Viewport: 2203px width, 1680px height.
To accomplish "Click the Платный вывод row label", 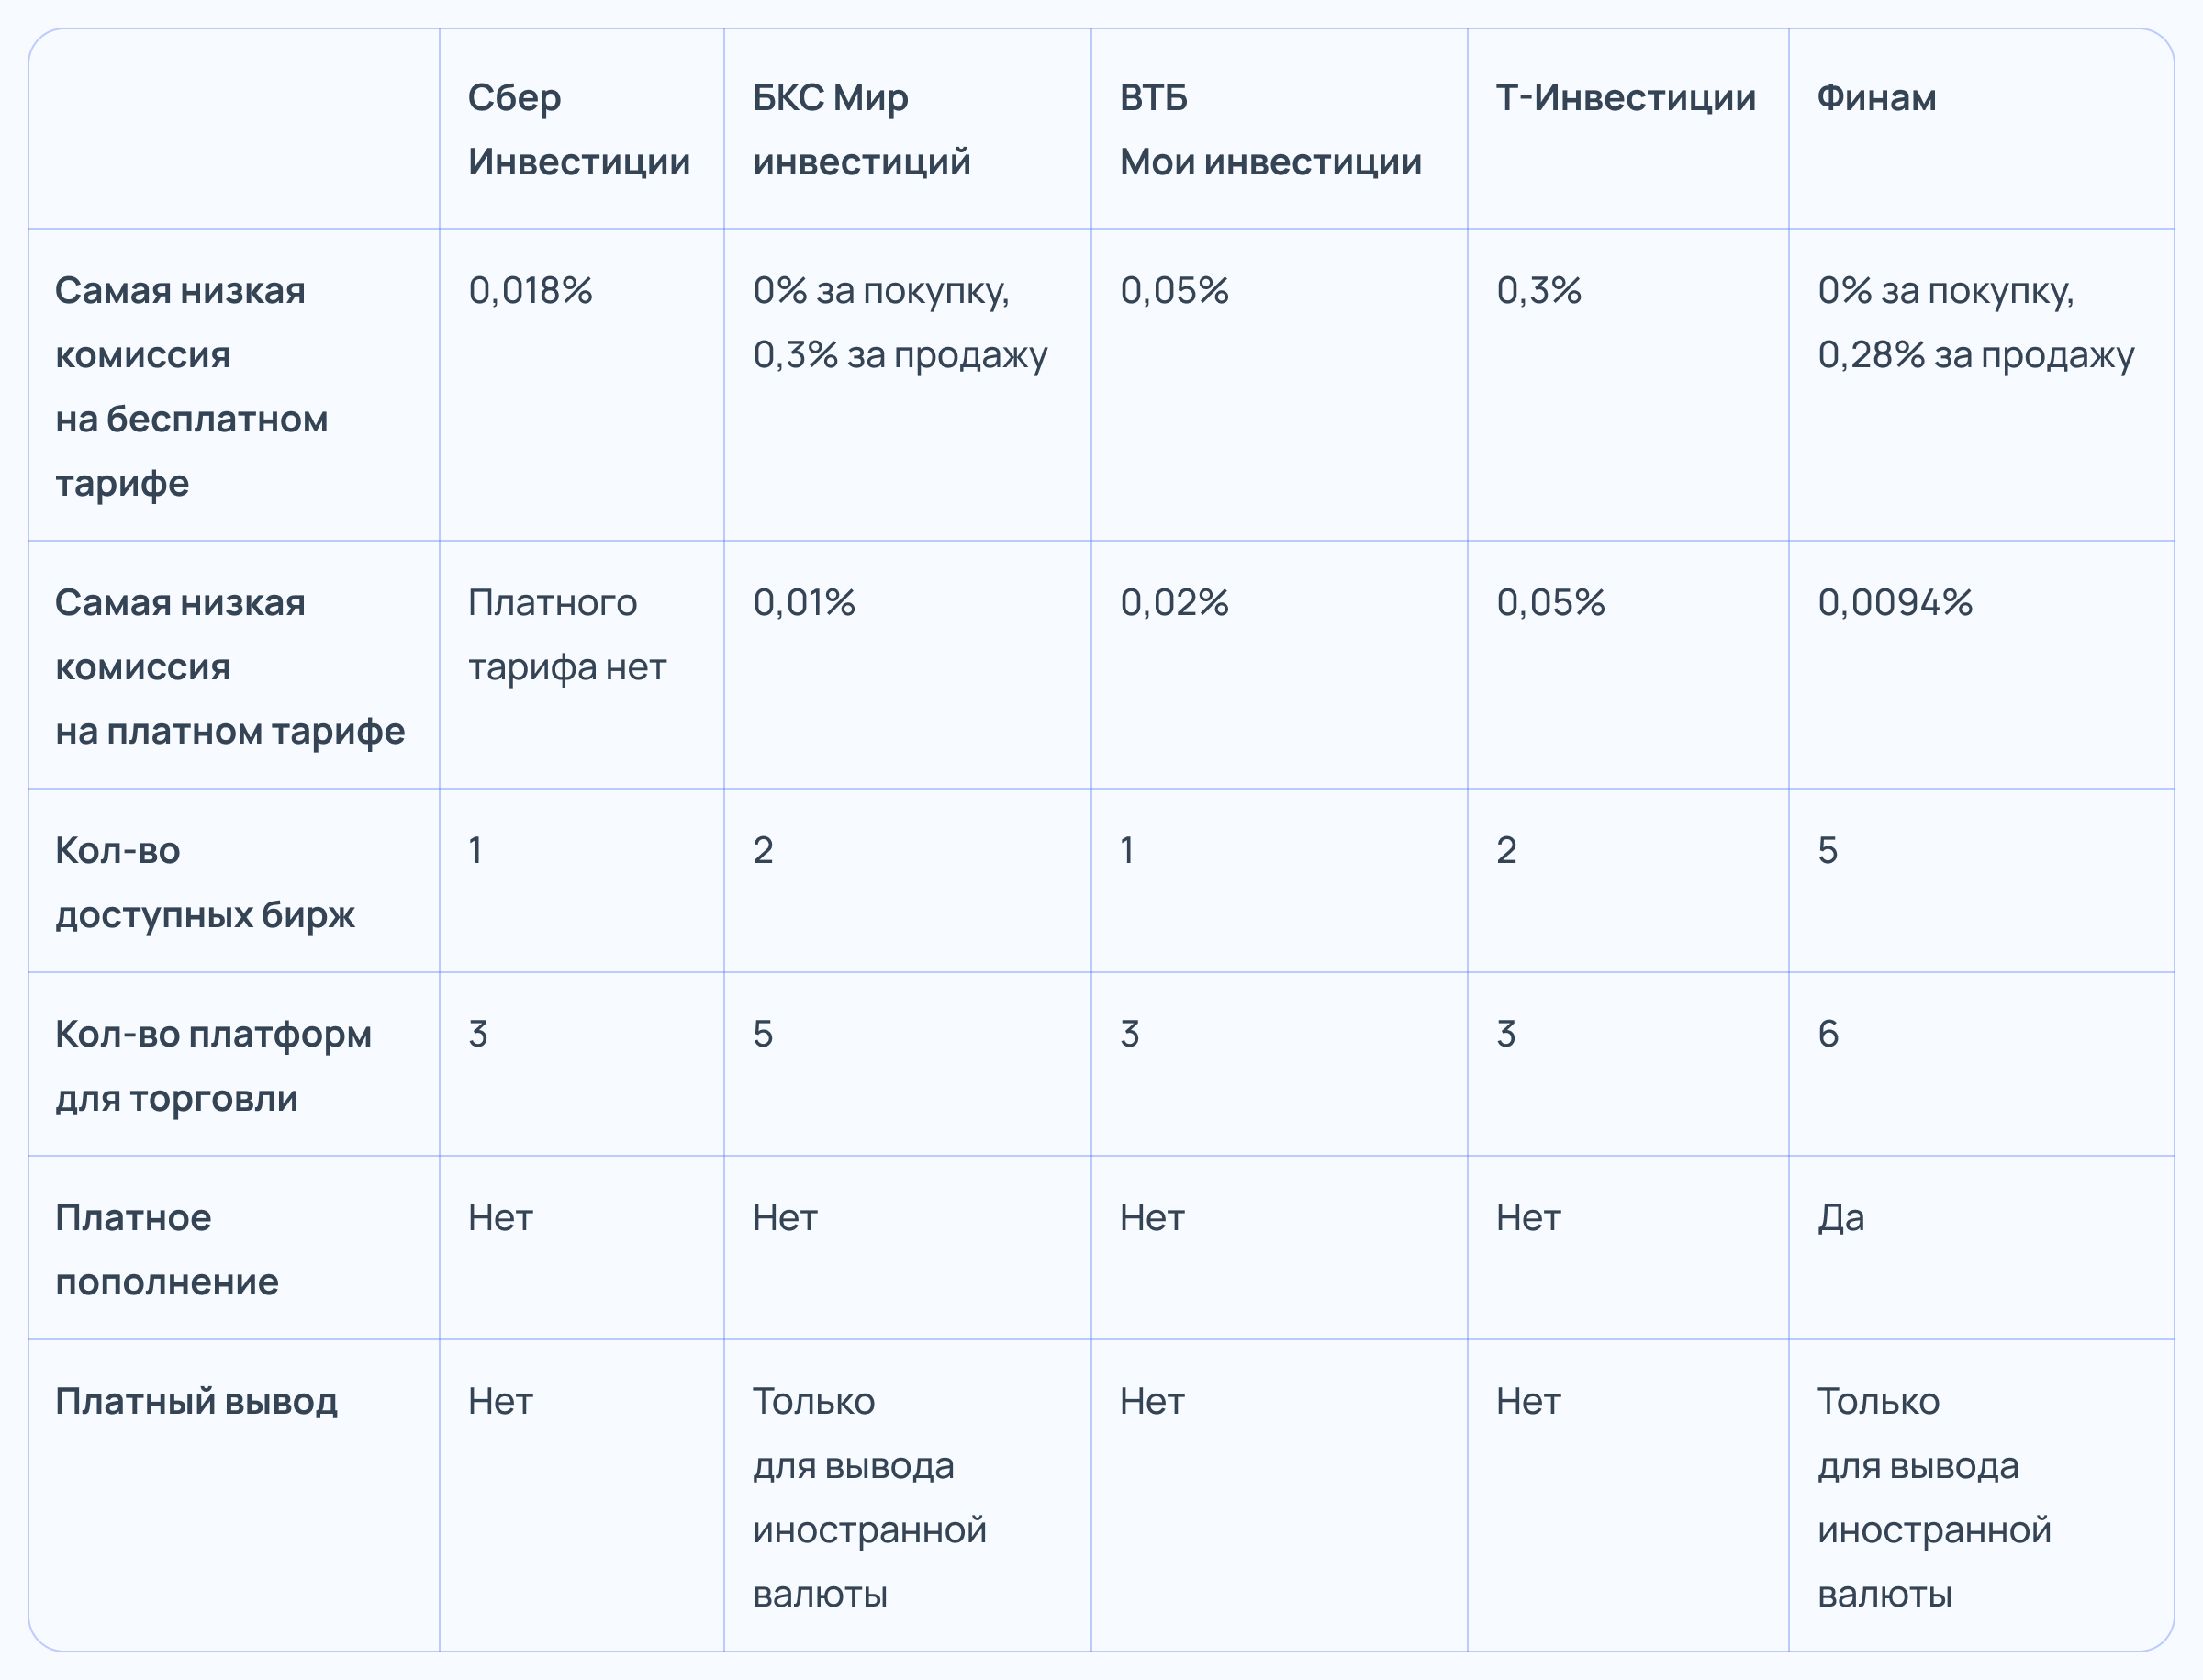I will click(x=196, y=1401).
